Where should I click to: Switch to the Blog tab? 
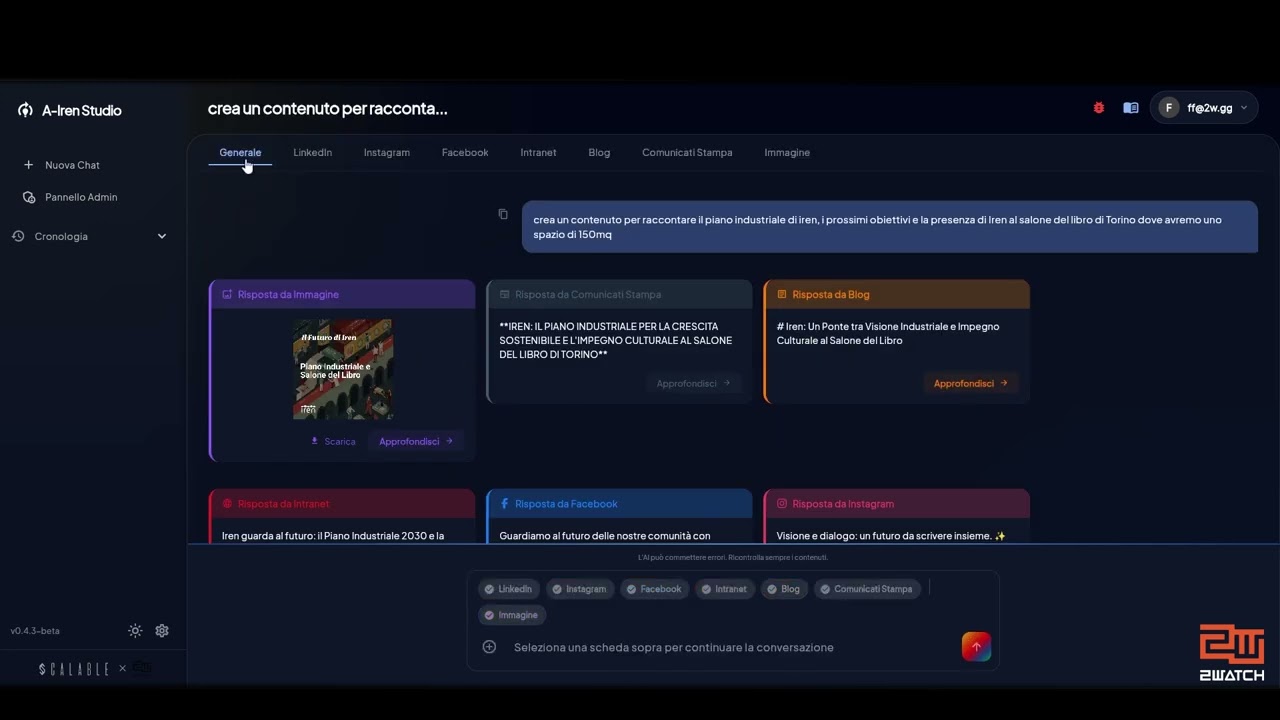pos(599,152)
